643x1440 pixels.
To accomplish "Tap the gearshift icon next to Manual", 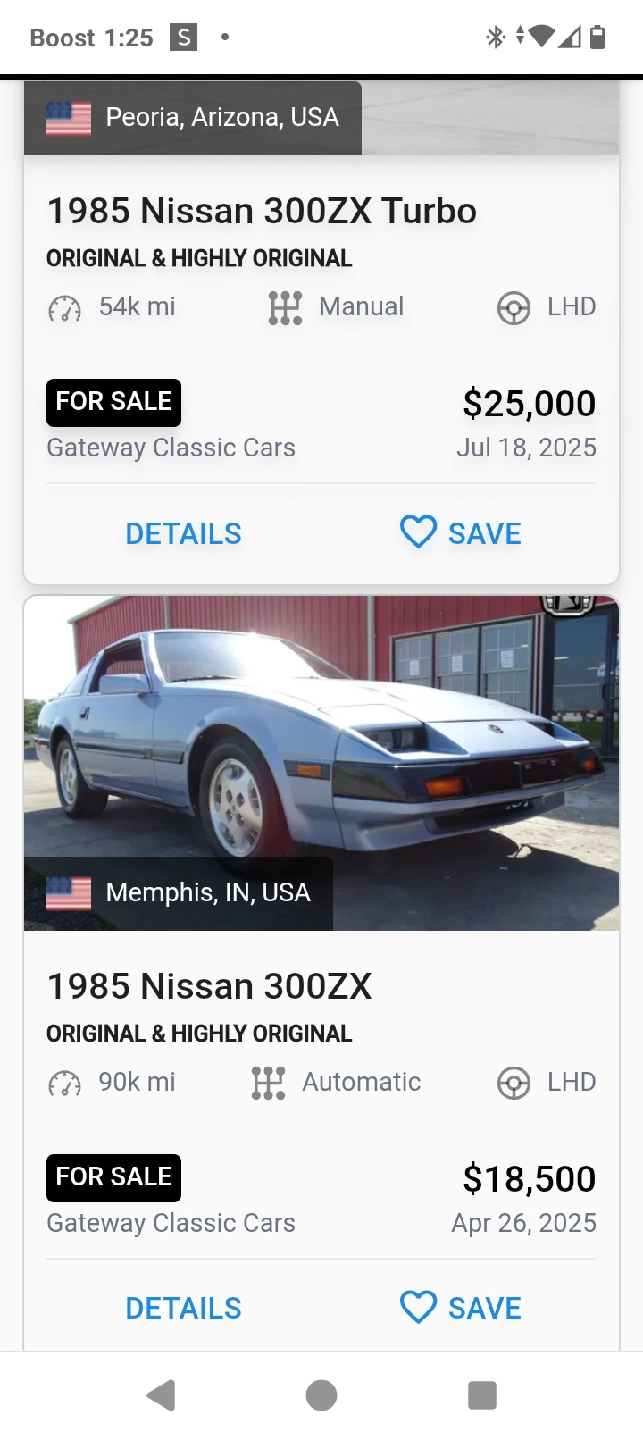I will (x=285, y=308).
